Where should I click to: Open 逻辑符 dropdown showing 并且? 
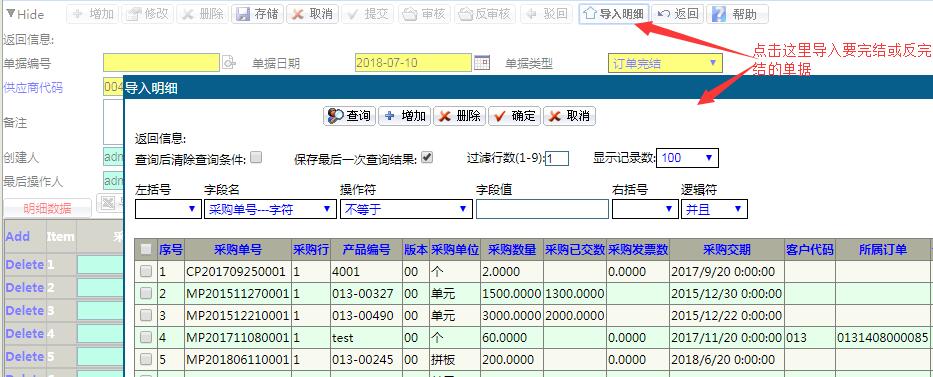coord(714,209)
